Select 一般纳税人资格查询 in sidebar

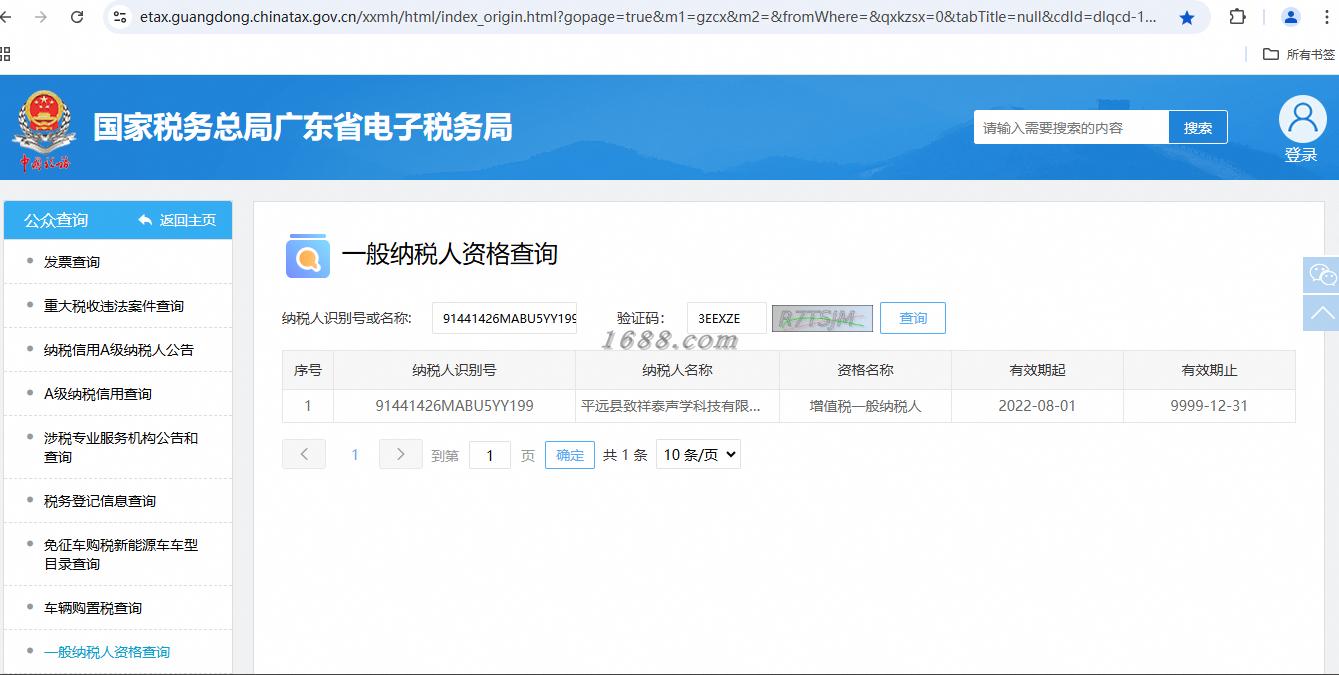pyautogui.click(x=107, y=652)
